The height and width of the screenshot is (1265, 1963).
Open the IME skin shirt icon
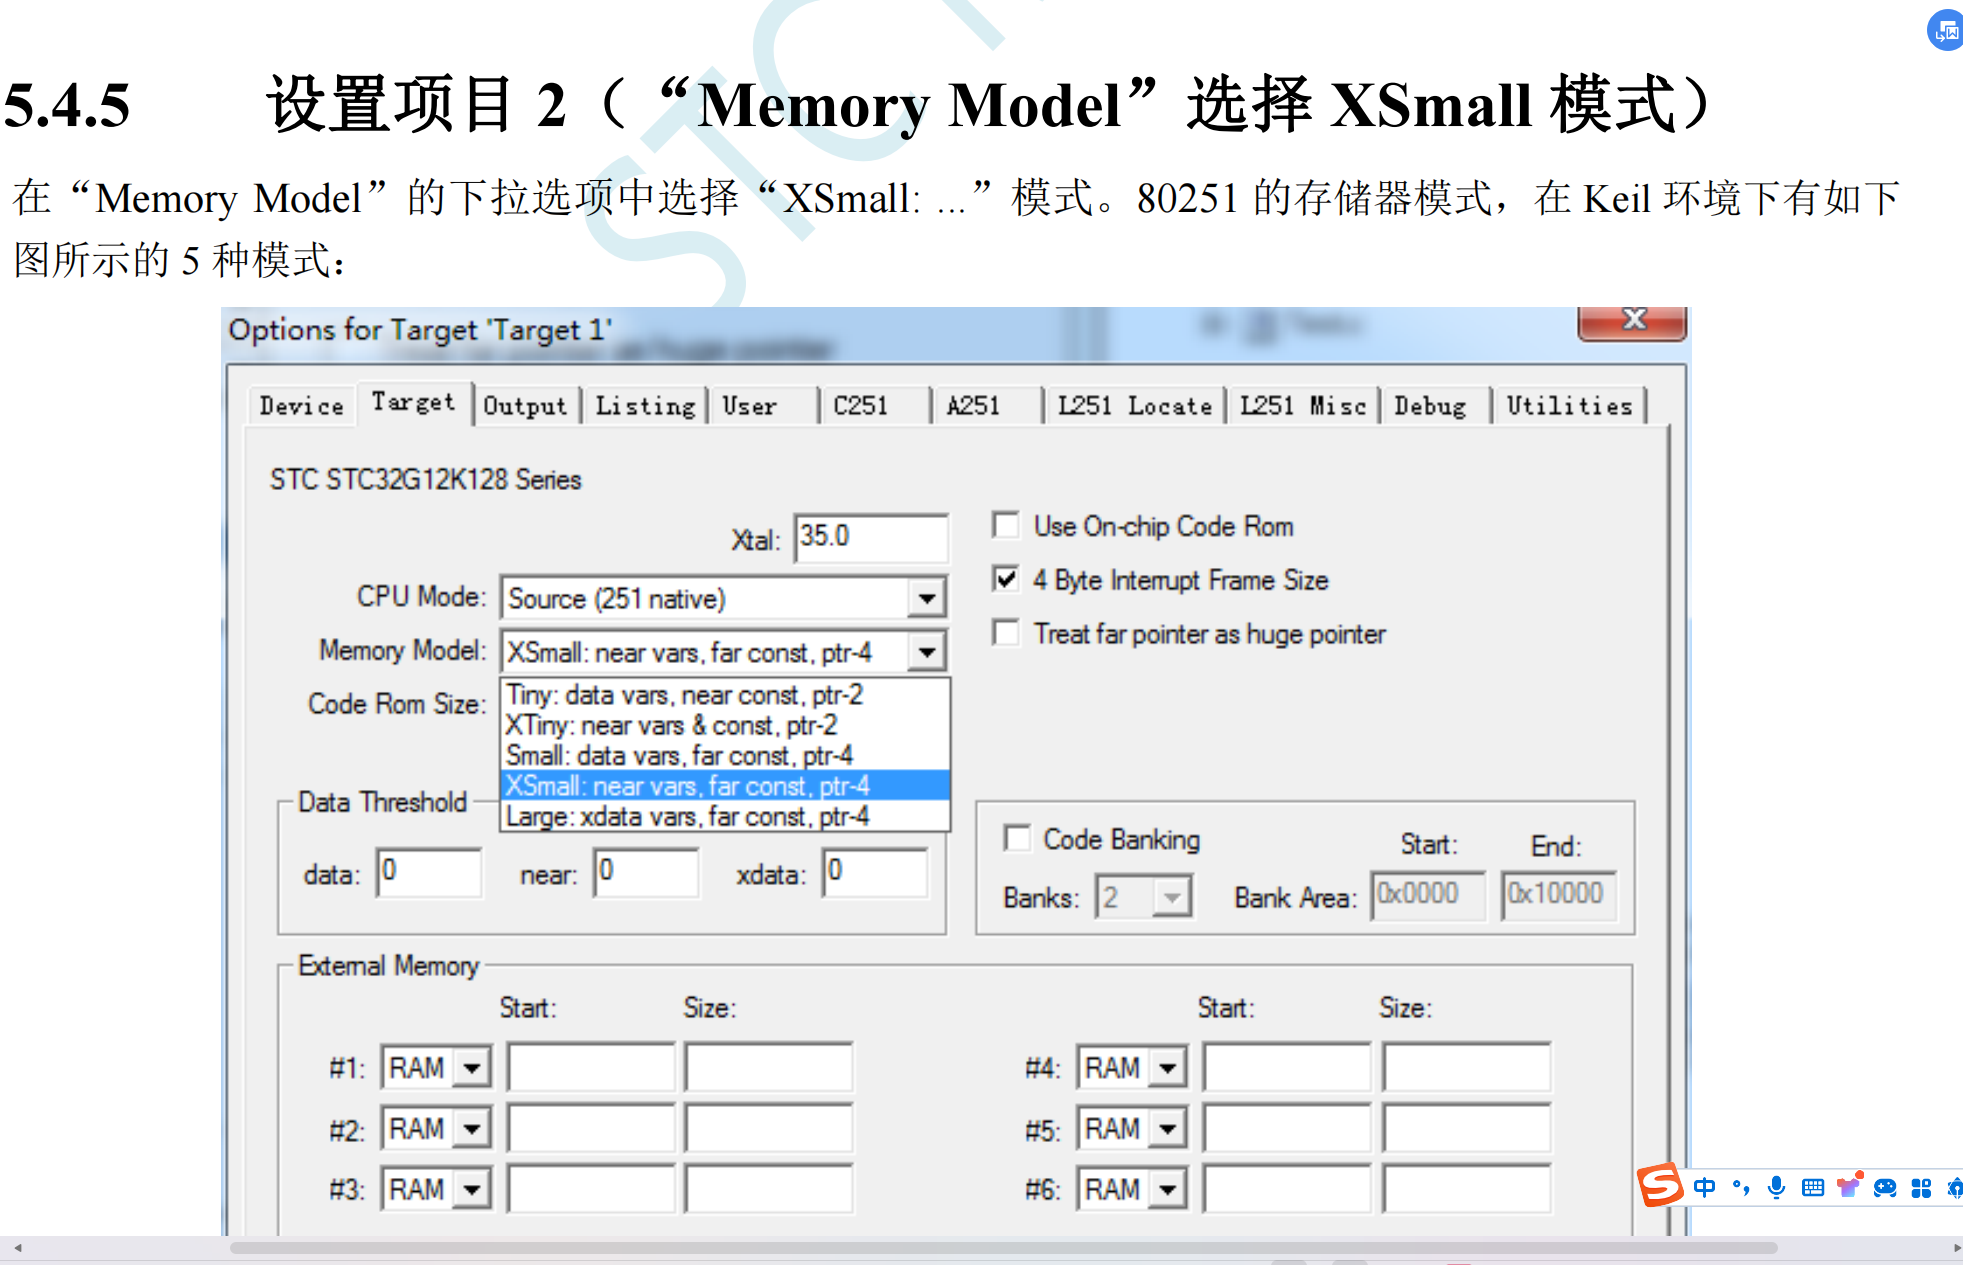point(1849,1186)
